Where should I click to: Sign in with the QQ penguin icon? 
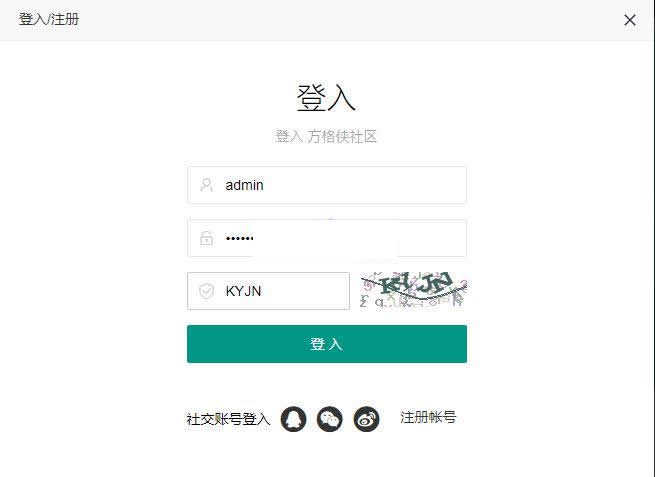pos(293,419)
